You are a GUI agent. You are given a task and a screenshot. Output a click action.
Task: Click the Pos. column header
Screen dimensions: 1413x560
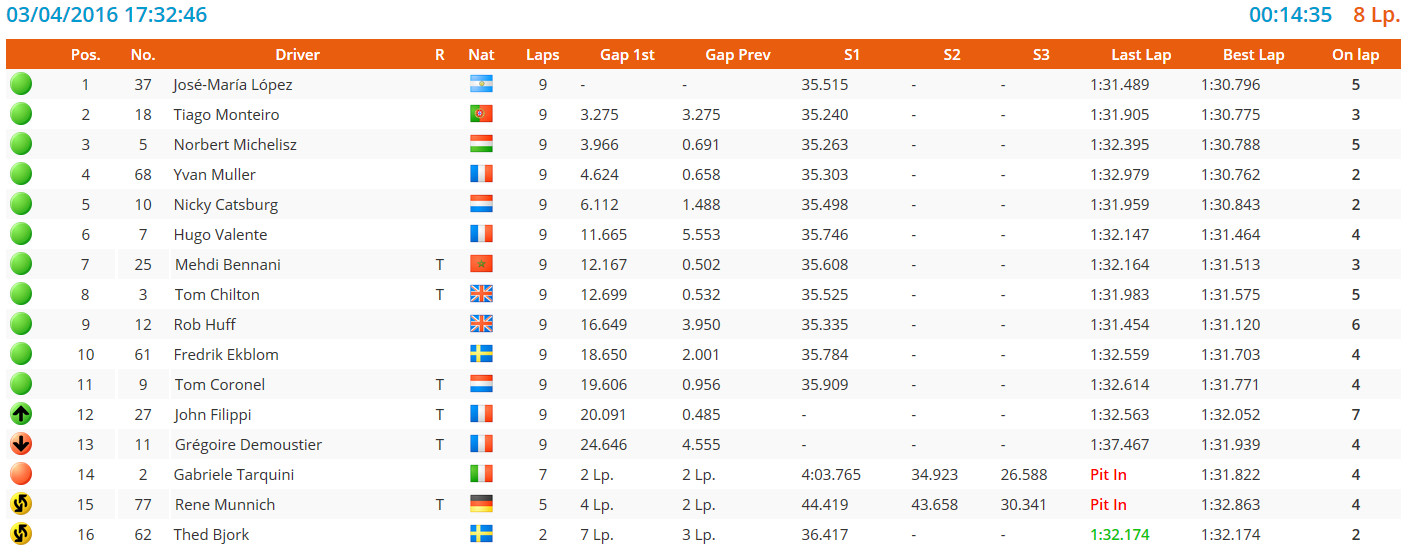[85, 55]
